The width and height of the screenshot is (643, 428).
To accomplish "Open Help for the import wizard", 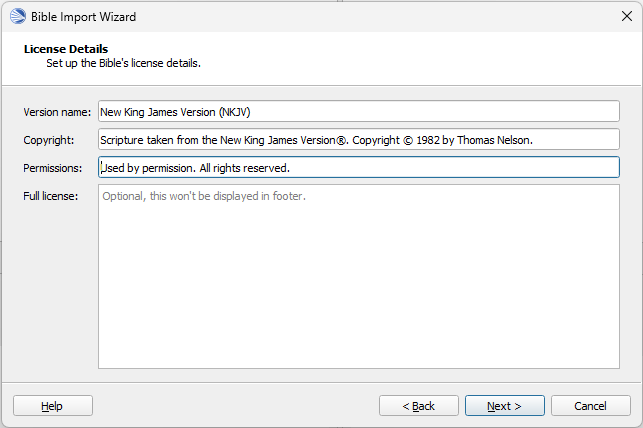I will click(53, 406).
